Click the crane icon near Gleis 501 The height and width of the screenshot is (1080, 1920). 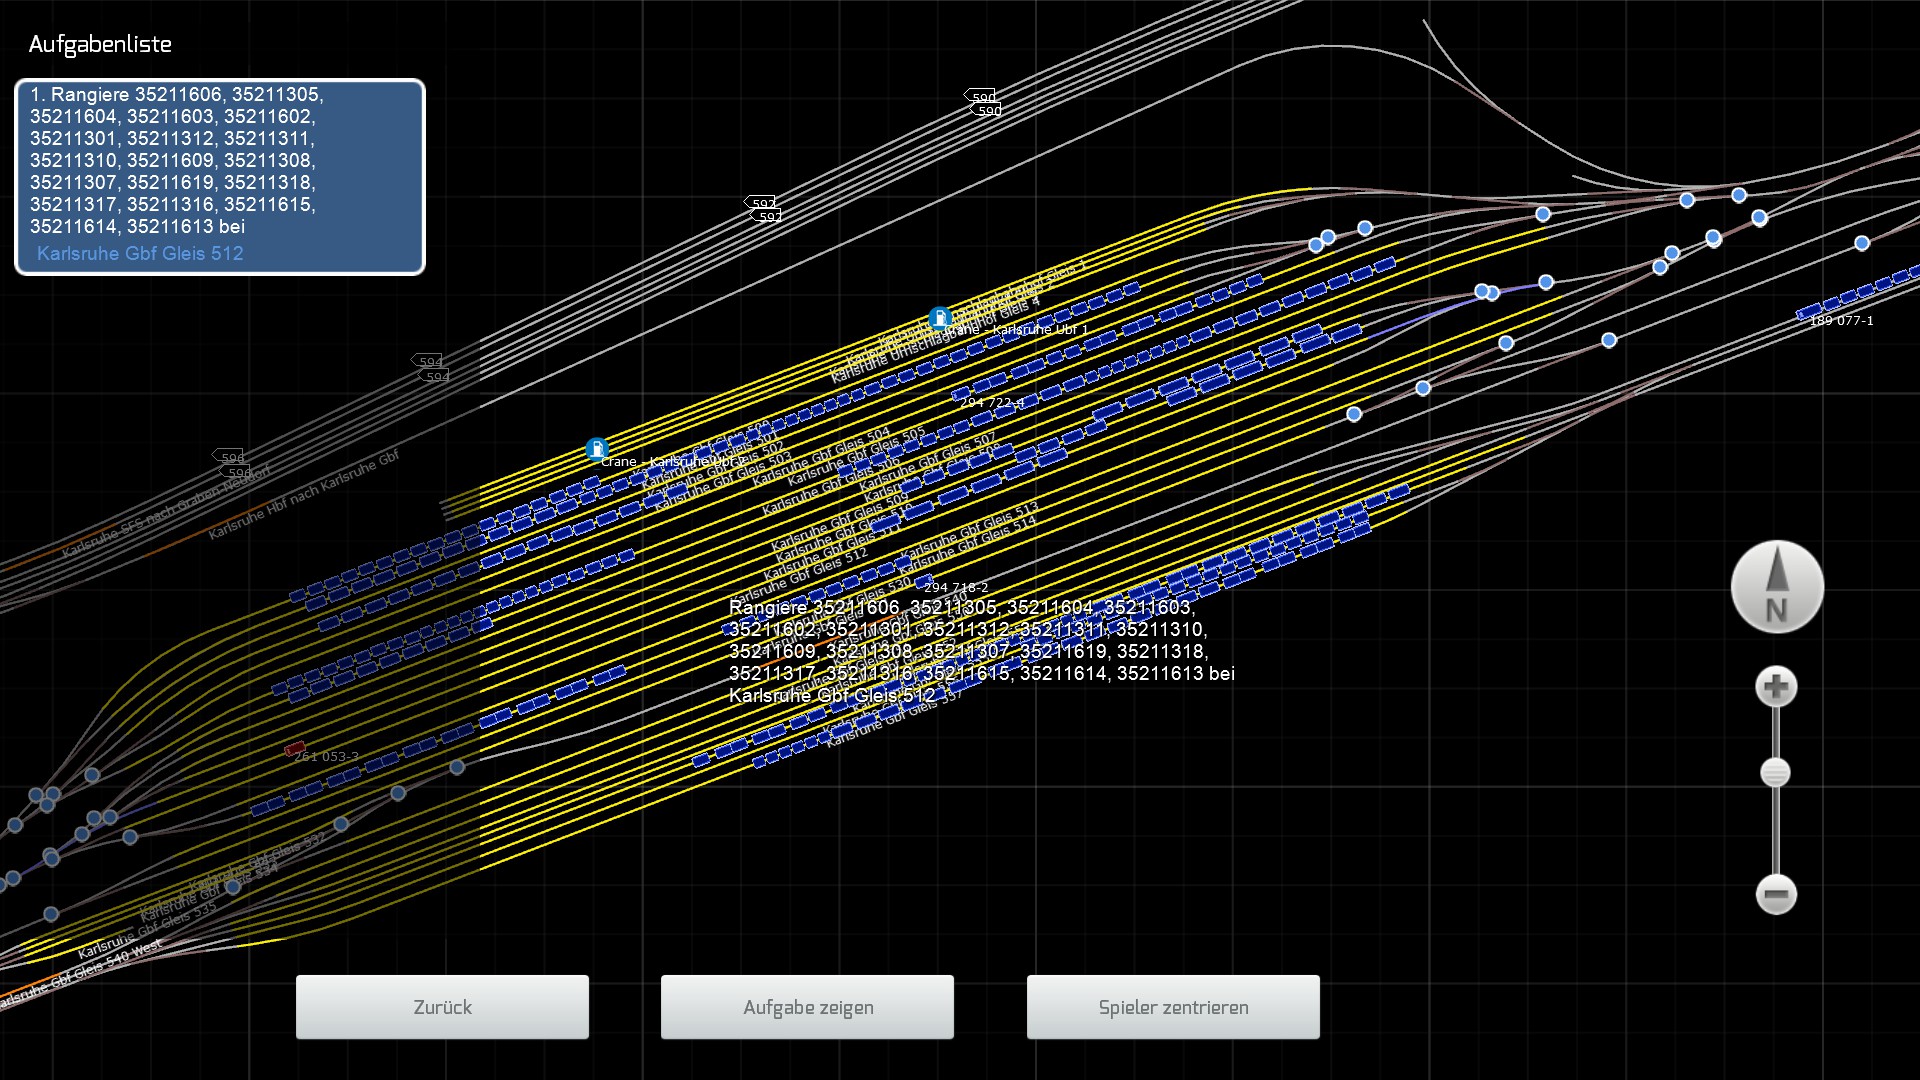click(597, 449)
